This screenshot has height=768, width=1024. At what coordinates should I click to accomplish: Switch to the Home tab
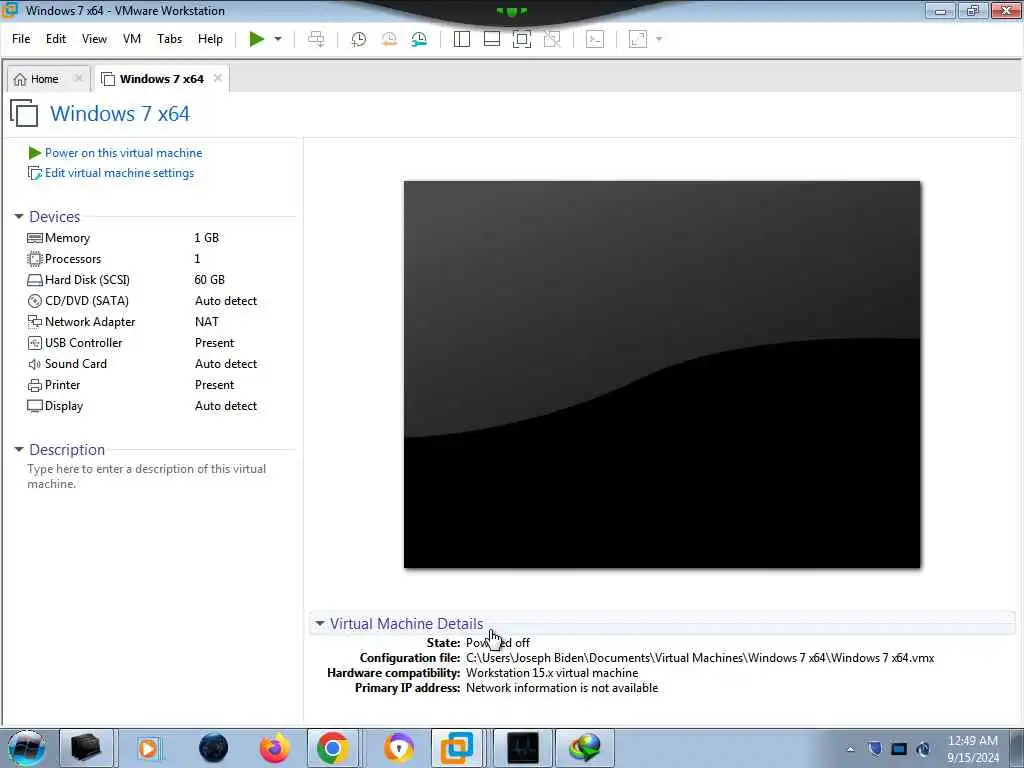pyautogui.click(x=44, y=79)
